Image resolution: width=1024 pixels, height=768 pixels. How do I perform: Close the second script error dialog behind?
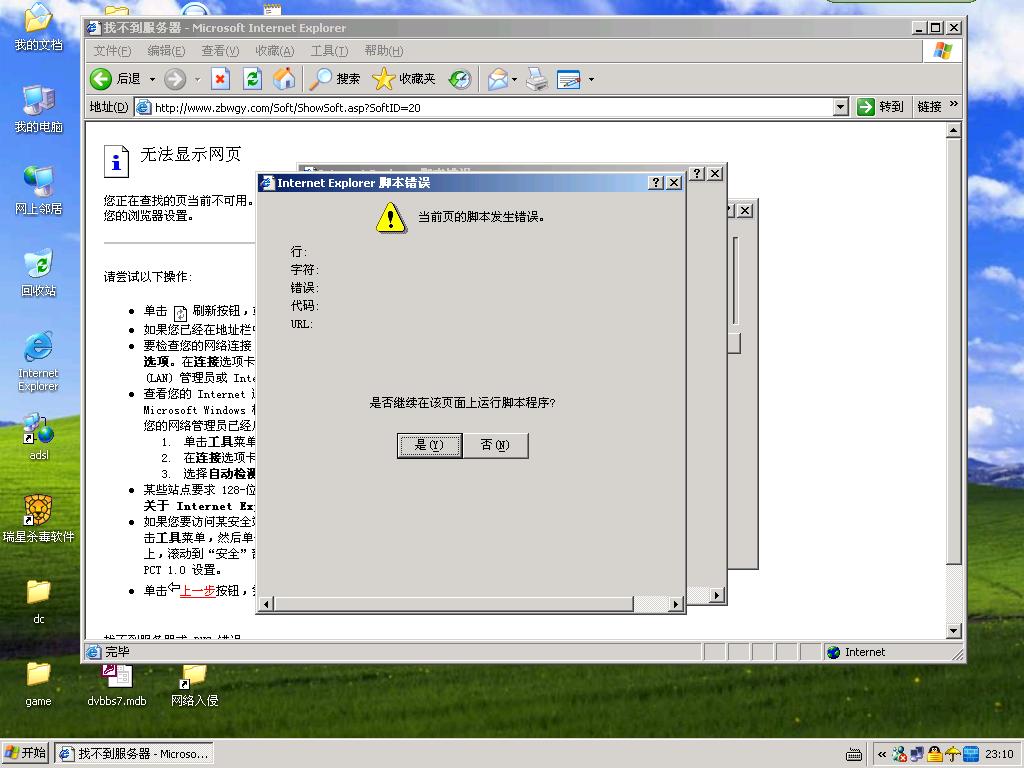click(715, 174)
